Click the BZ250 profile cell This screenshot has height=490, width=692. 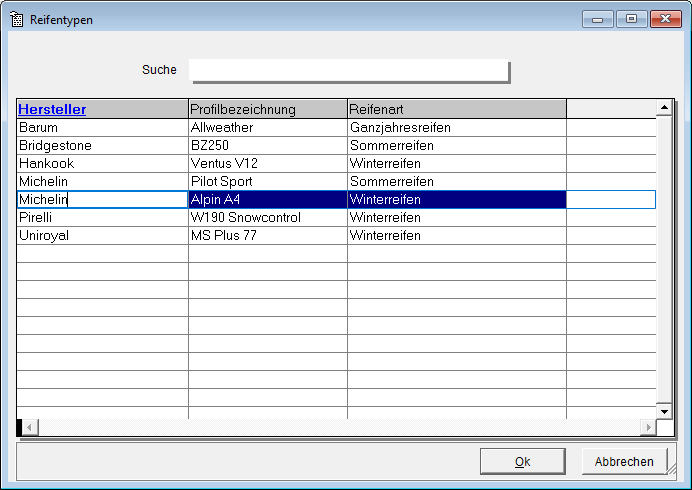coord(268,146)
